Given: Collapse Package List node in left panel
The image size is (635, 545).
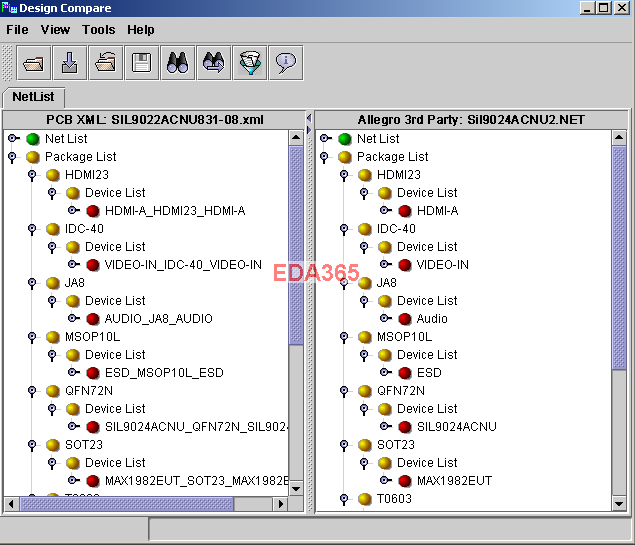Looking at the screenshot, I should (12, 157).
